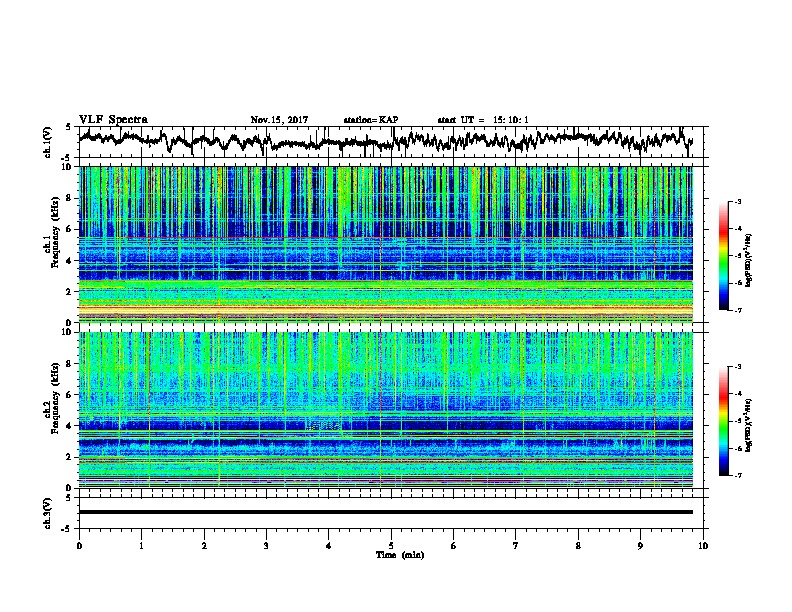Click the "VLF Spectra" title text
This screenshot has width=792, height=612.
113,120
